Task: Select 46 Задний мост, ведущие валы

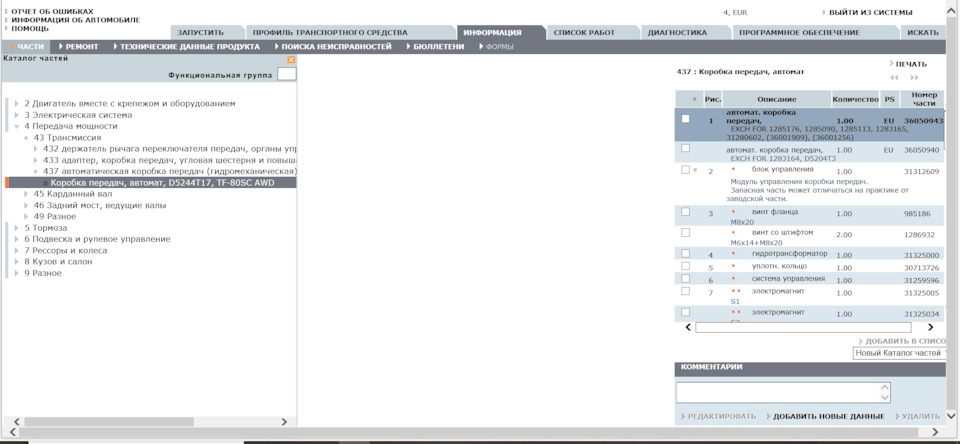Action: pos(100,205)
